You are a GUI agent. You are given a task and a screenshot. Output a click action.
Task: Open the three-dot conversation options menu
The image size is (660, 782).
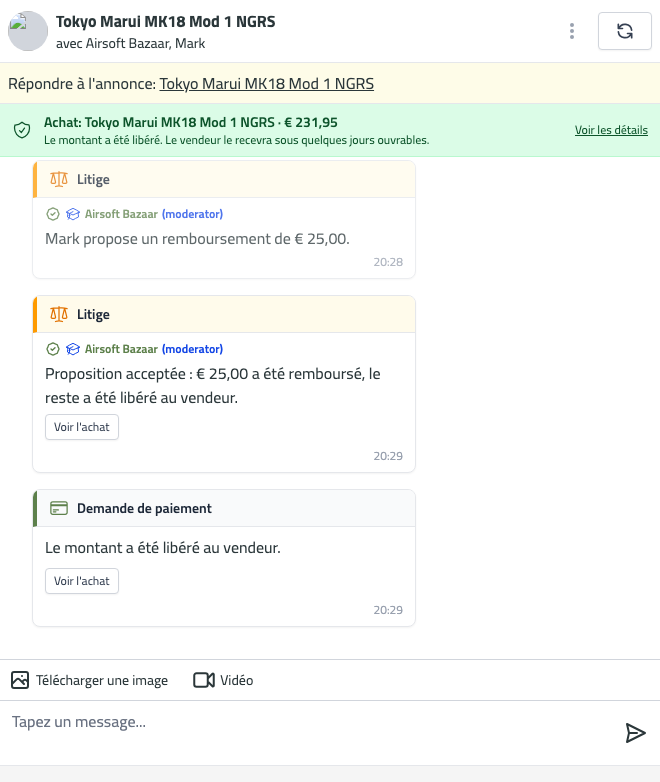point(572,31)
